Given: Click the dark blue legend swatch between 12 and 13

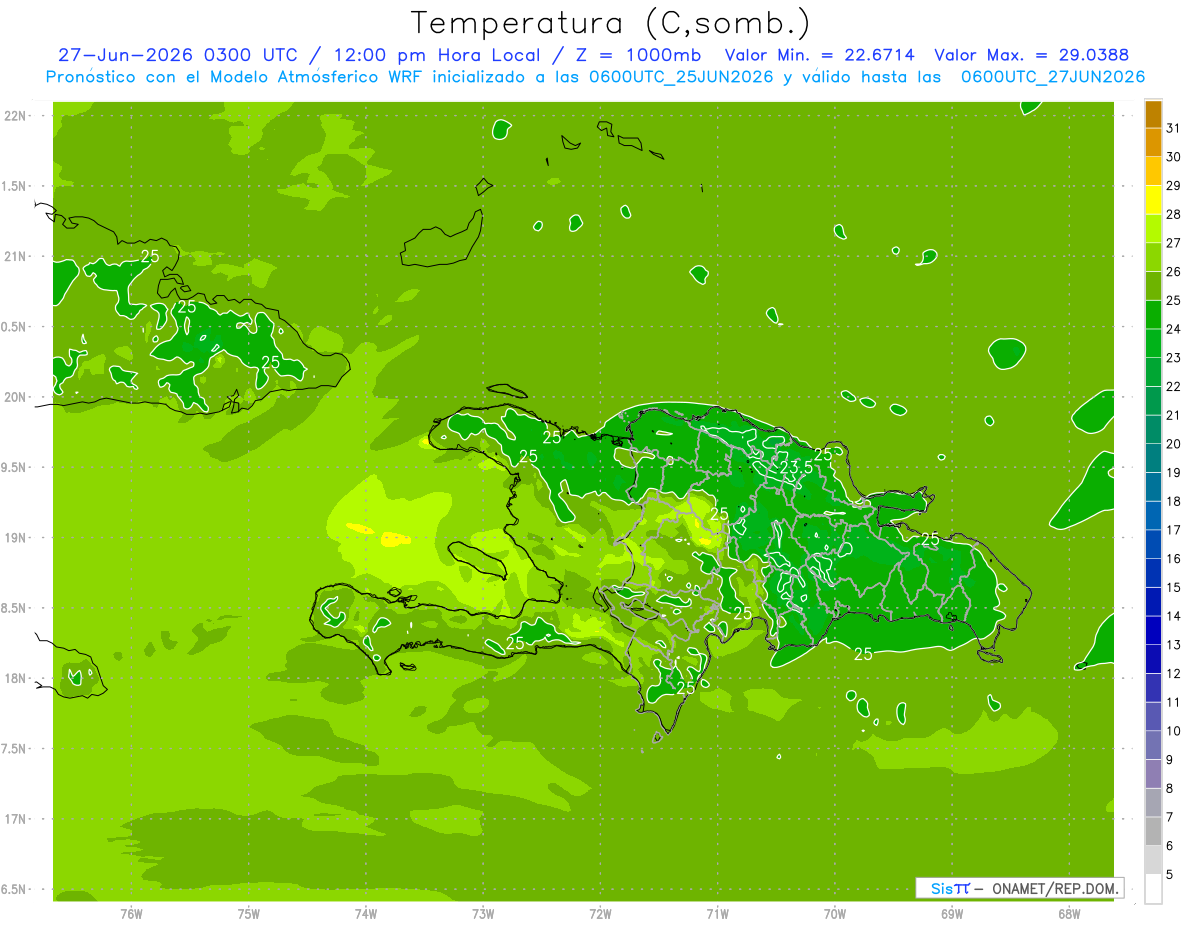Looking at the screenshot, I should click(x=1153, y=659).
